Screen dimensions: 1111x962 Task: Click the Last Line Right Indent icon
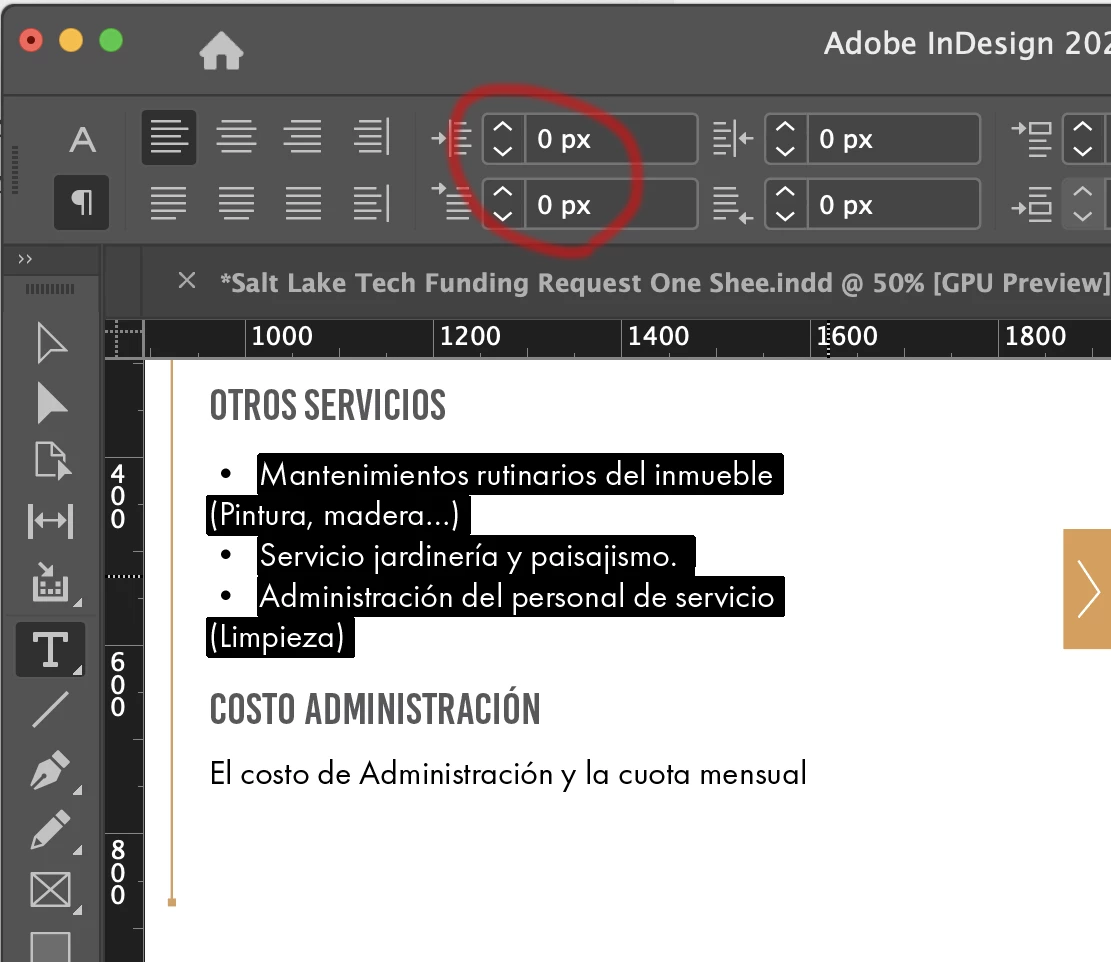coord(733,205)
